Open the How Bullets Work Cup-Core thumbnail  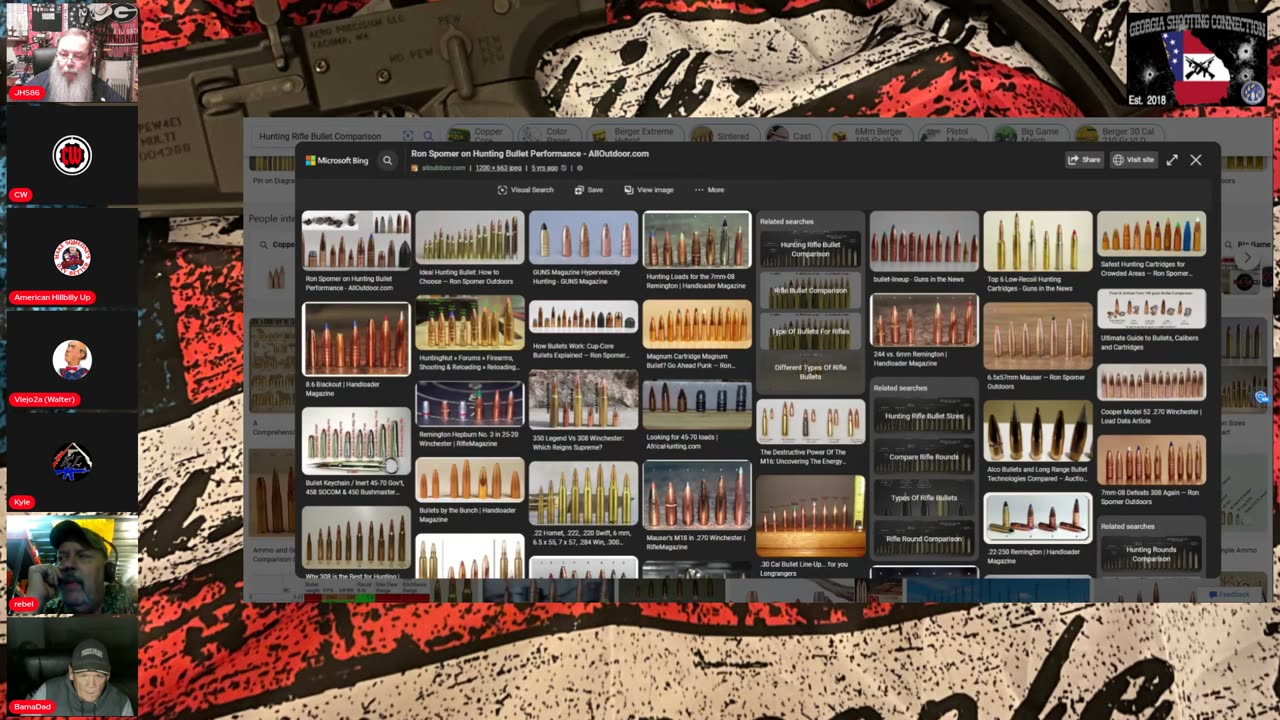(583, 317)
